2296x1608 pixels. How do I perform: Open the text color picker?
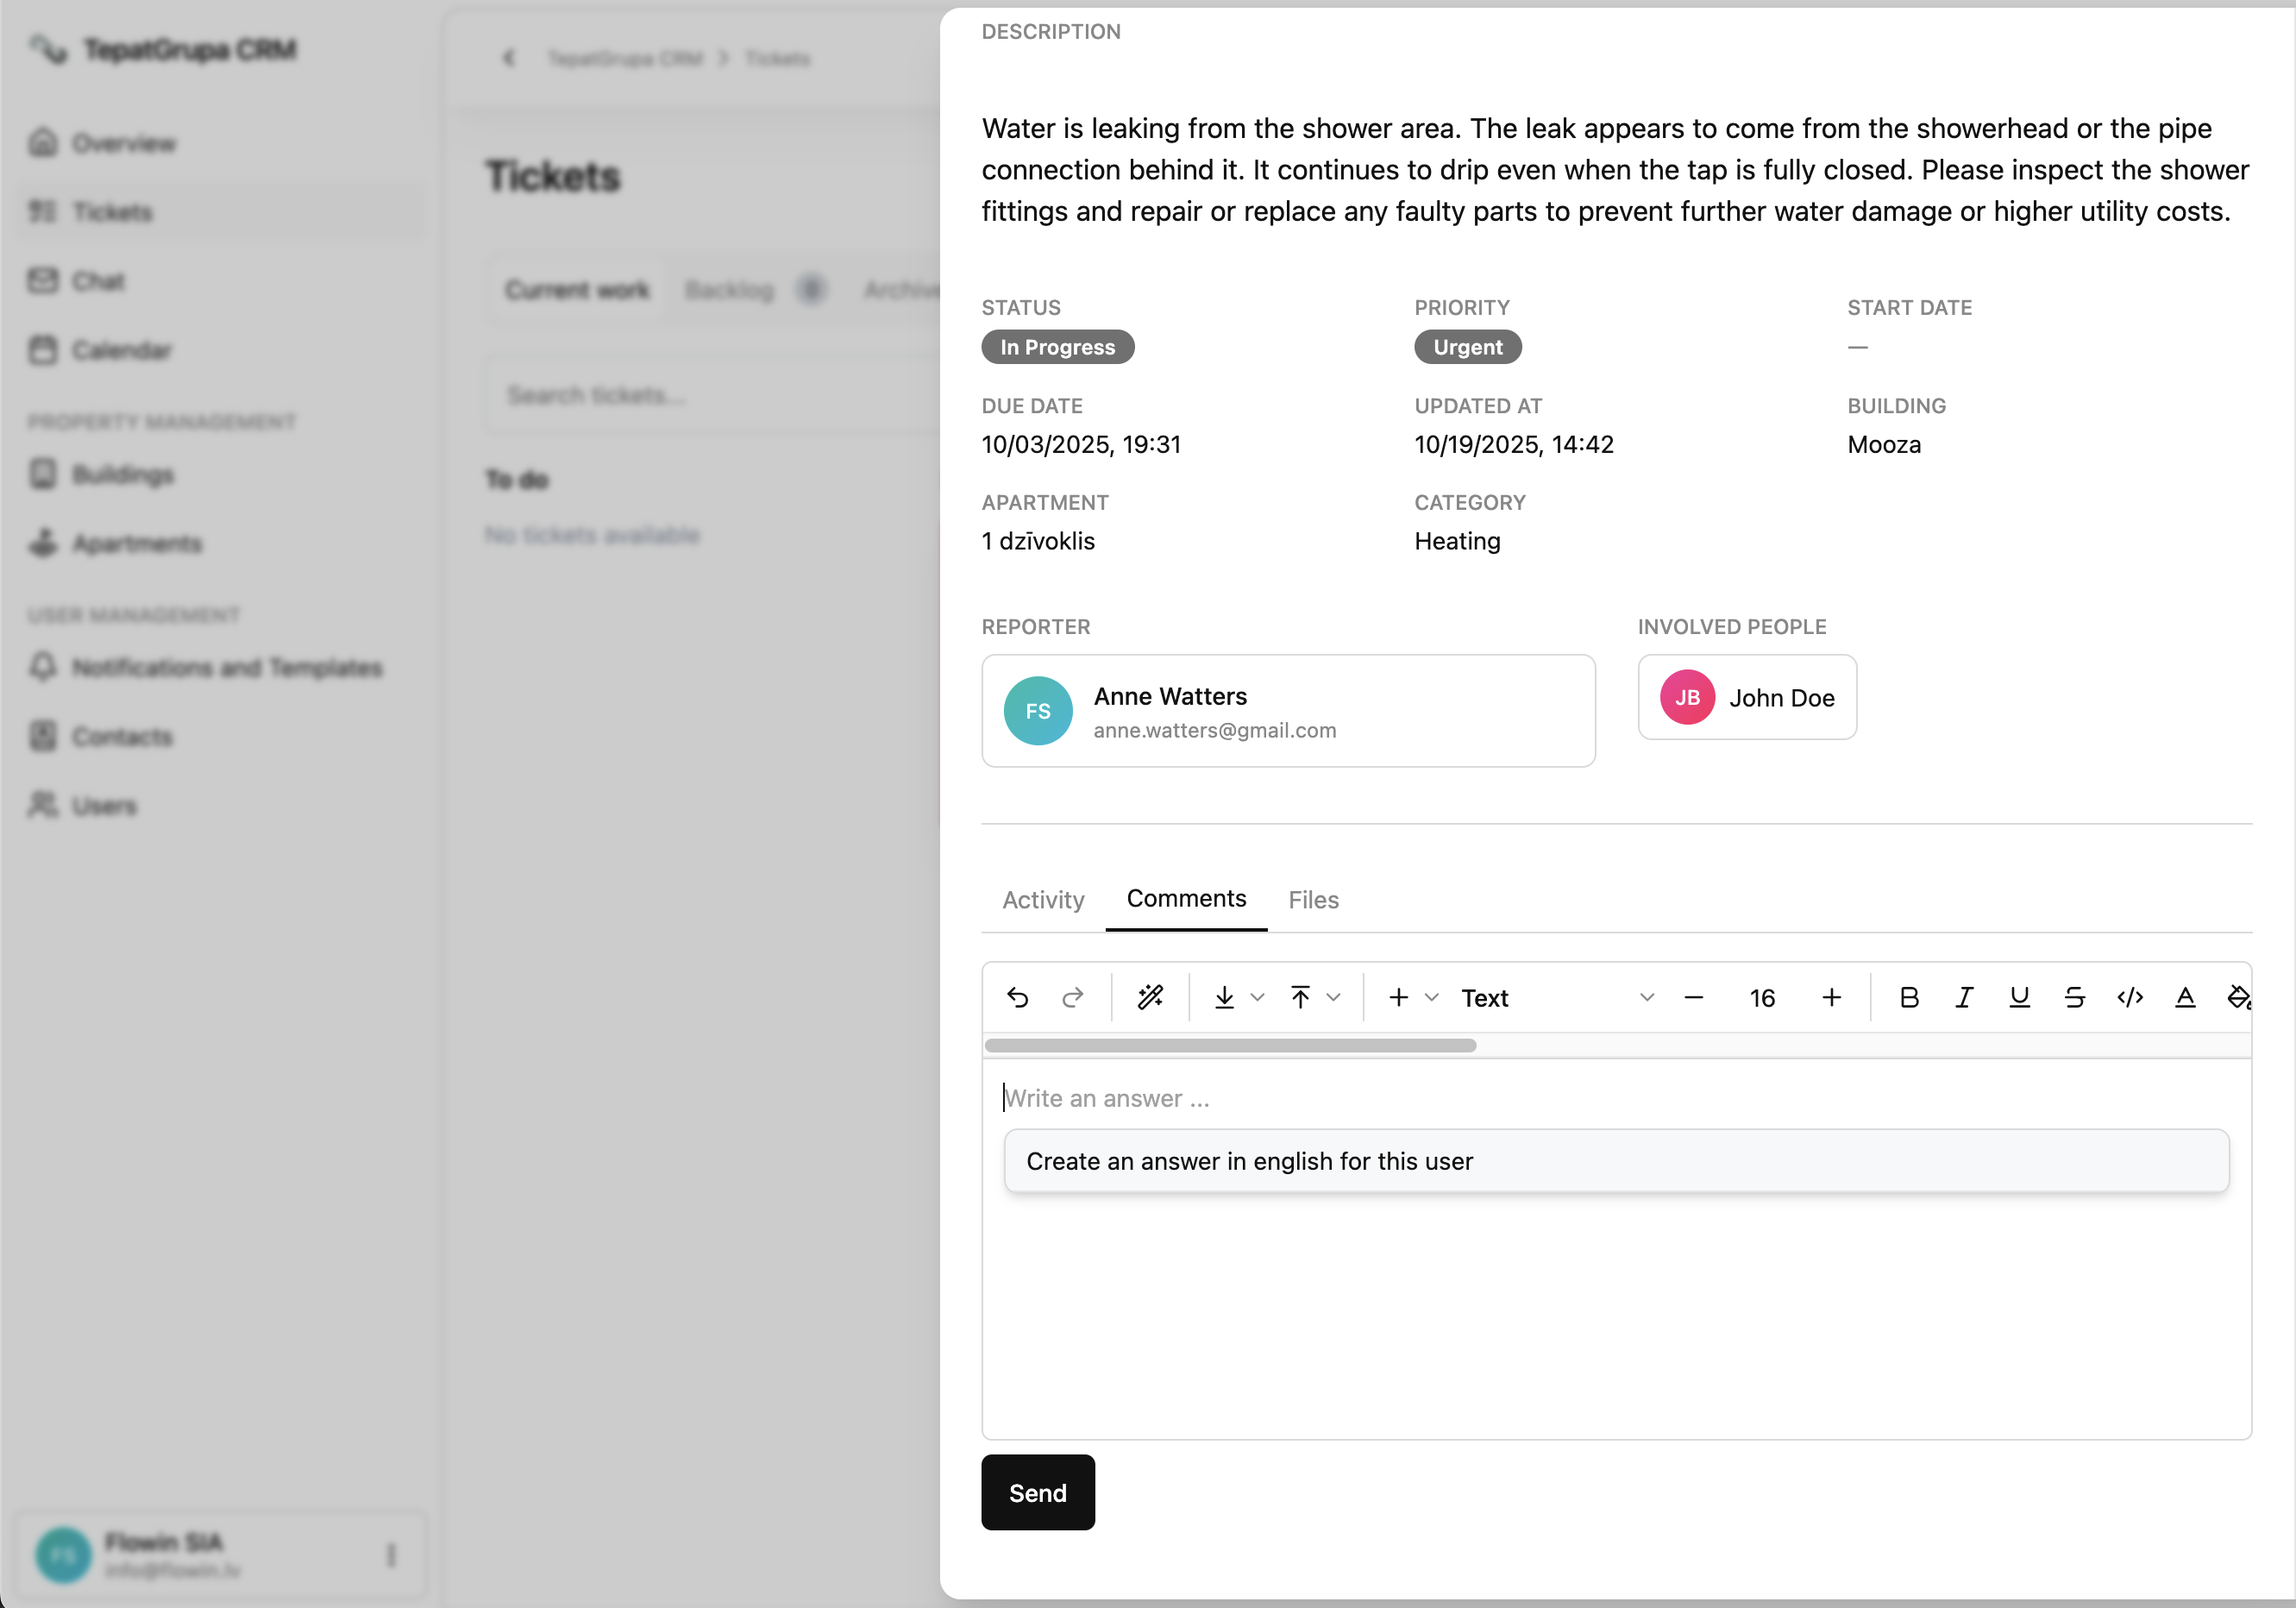coord(2184,997)
